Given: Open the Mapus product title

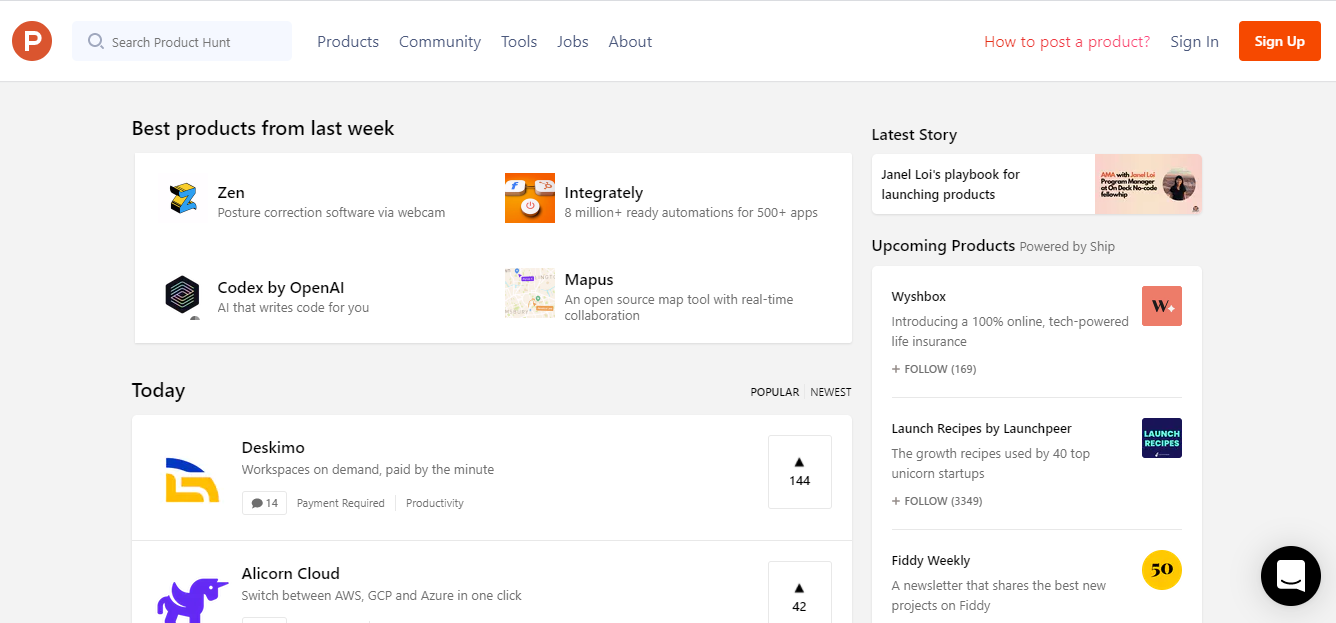Looking at the screenshot, I should (589, 280).
